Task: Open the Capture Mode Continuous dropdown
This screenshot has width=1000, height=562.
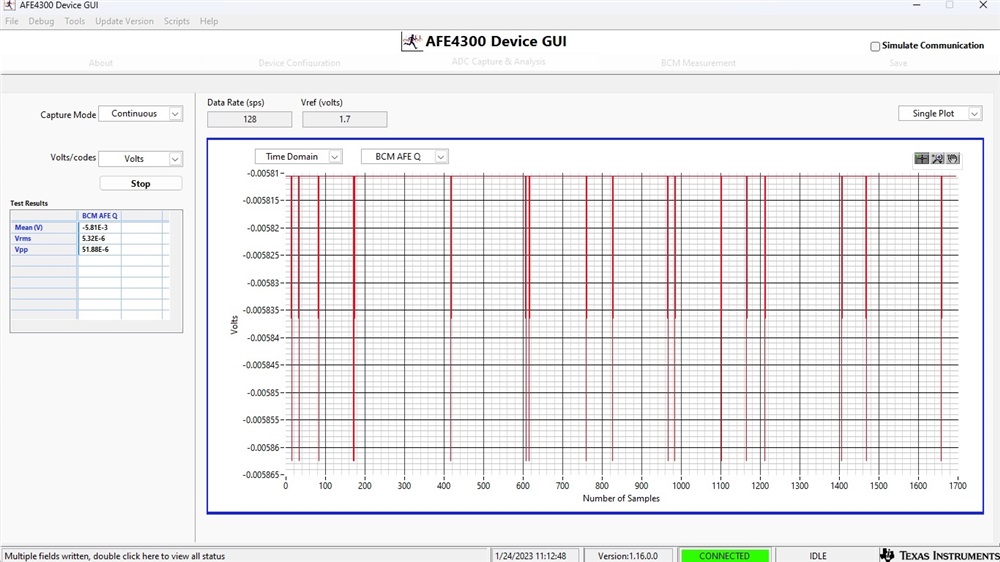Action: click(x=140, y=114)
